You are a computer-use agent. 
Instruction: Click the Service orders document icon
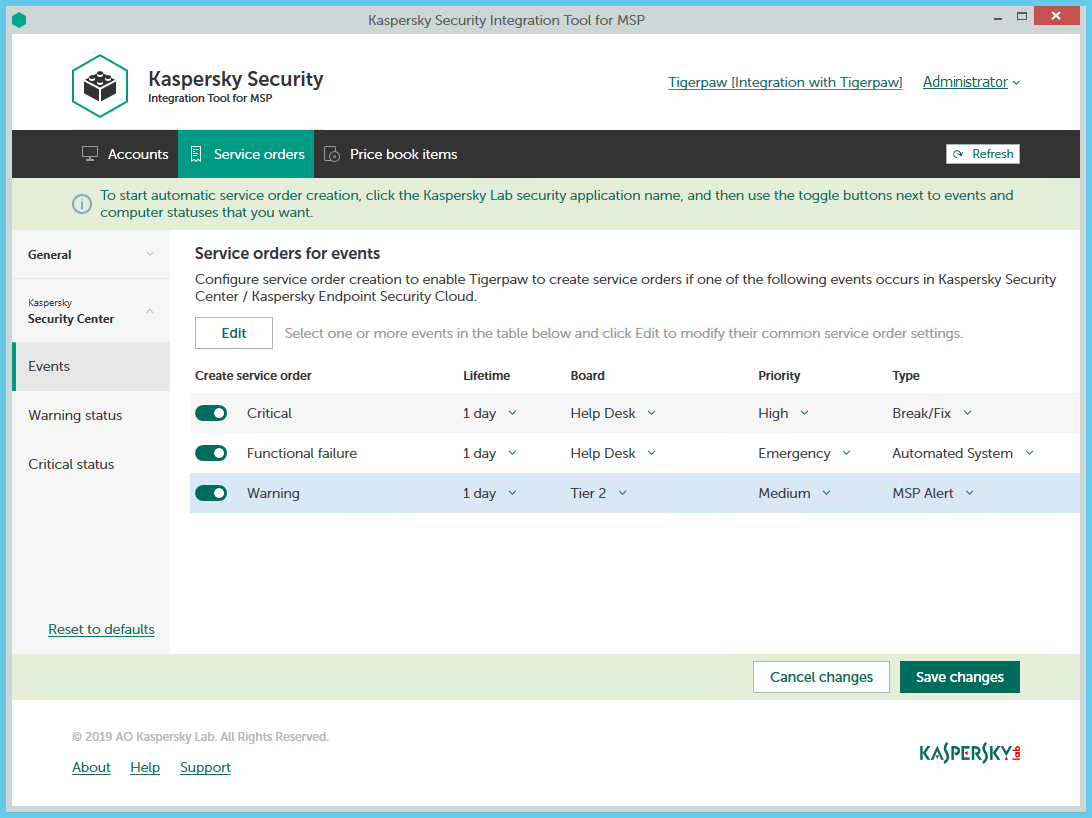[x=196, y=154]
